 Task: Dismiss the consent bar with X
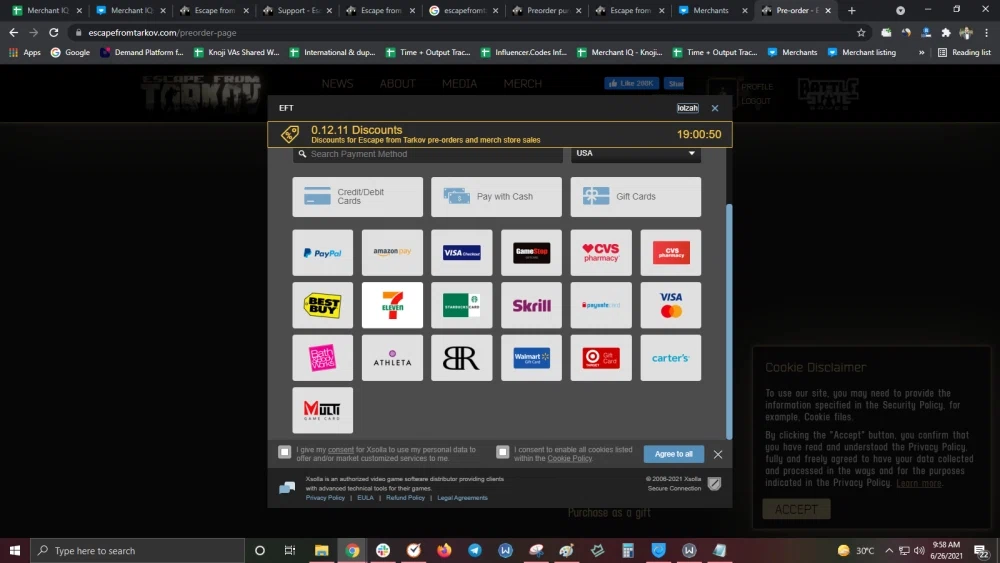(x=717, y=454)
